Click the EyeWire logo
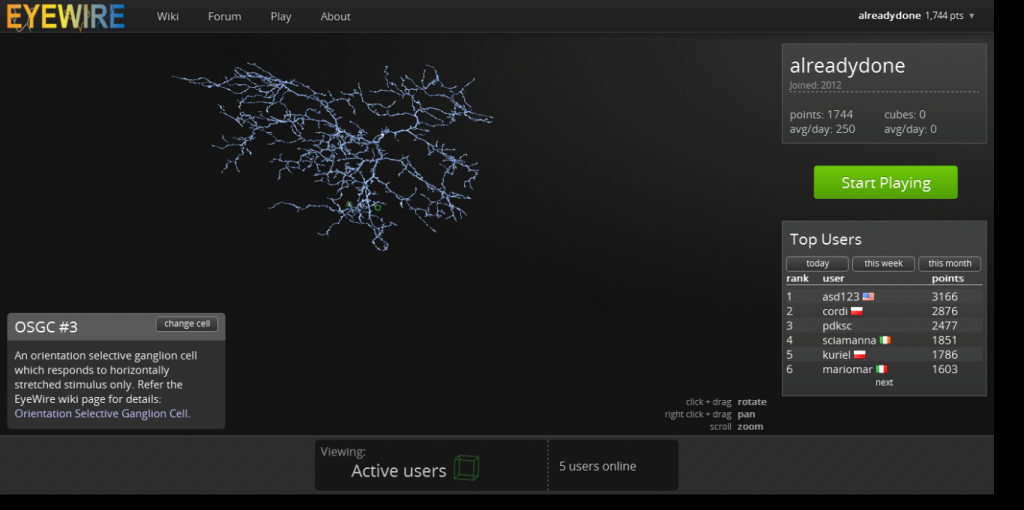The image size is (1024, 510). pos(66,16)
